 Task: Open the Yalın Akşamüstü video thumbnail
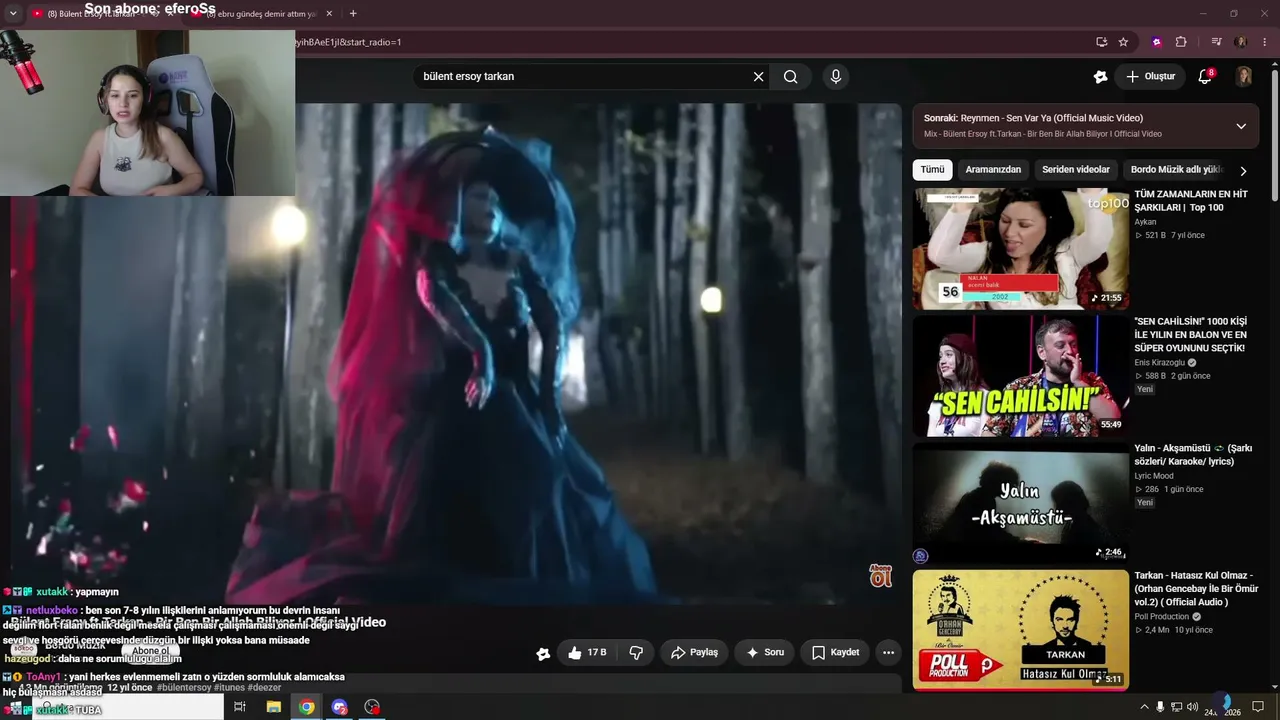[x=1020, y=503]
